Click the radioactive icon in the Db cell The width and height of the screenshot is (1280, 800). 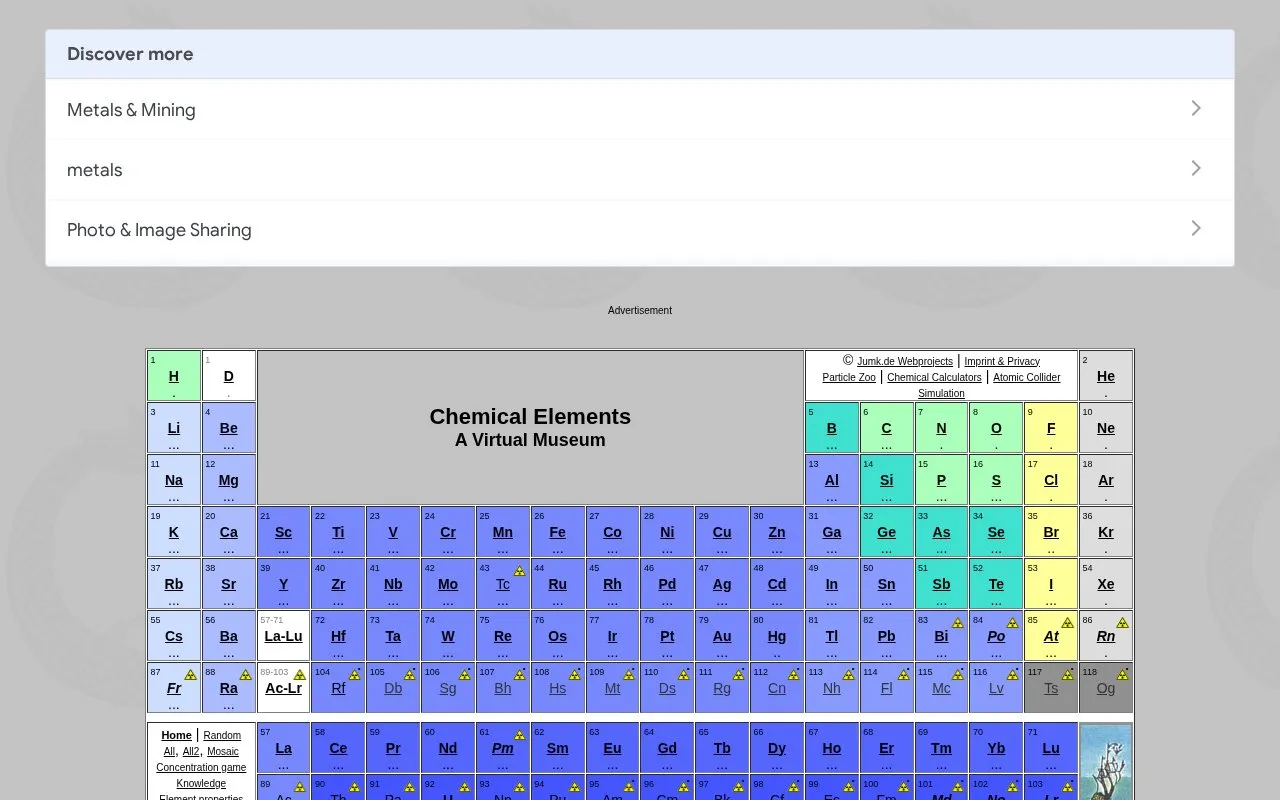(x=410, y=675)
